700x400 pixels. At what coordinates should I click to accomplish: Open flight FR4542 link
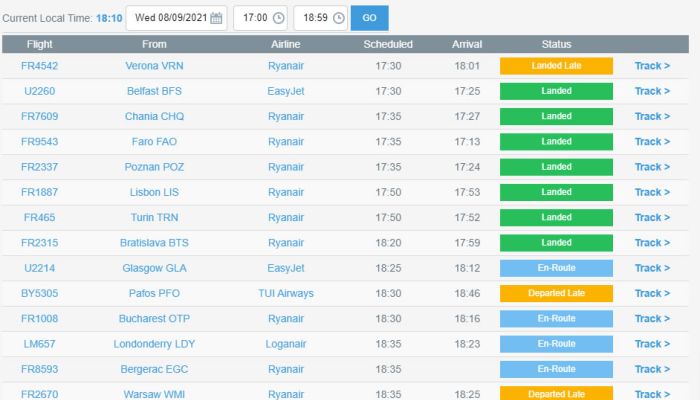pyautogui.click(x=40, y=66)
